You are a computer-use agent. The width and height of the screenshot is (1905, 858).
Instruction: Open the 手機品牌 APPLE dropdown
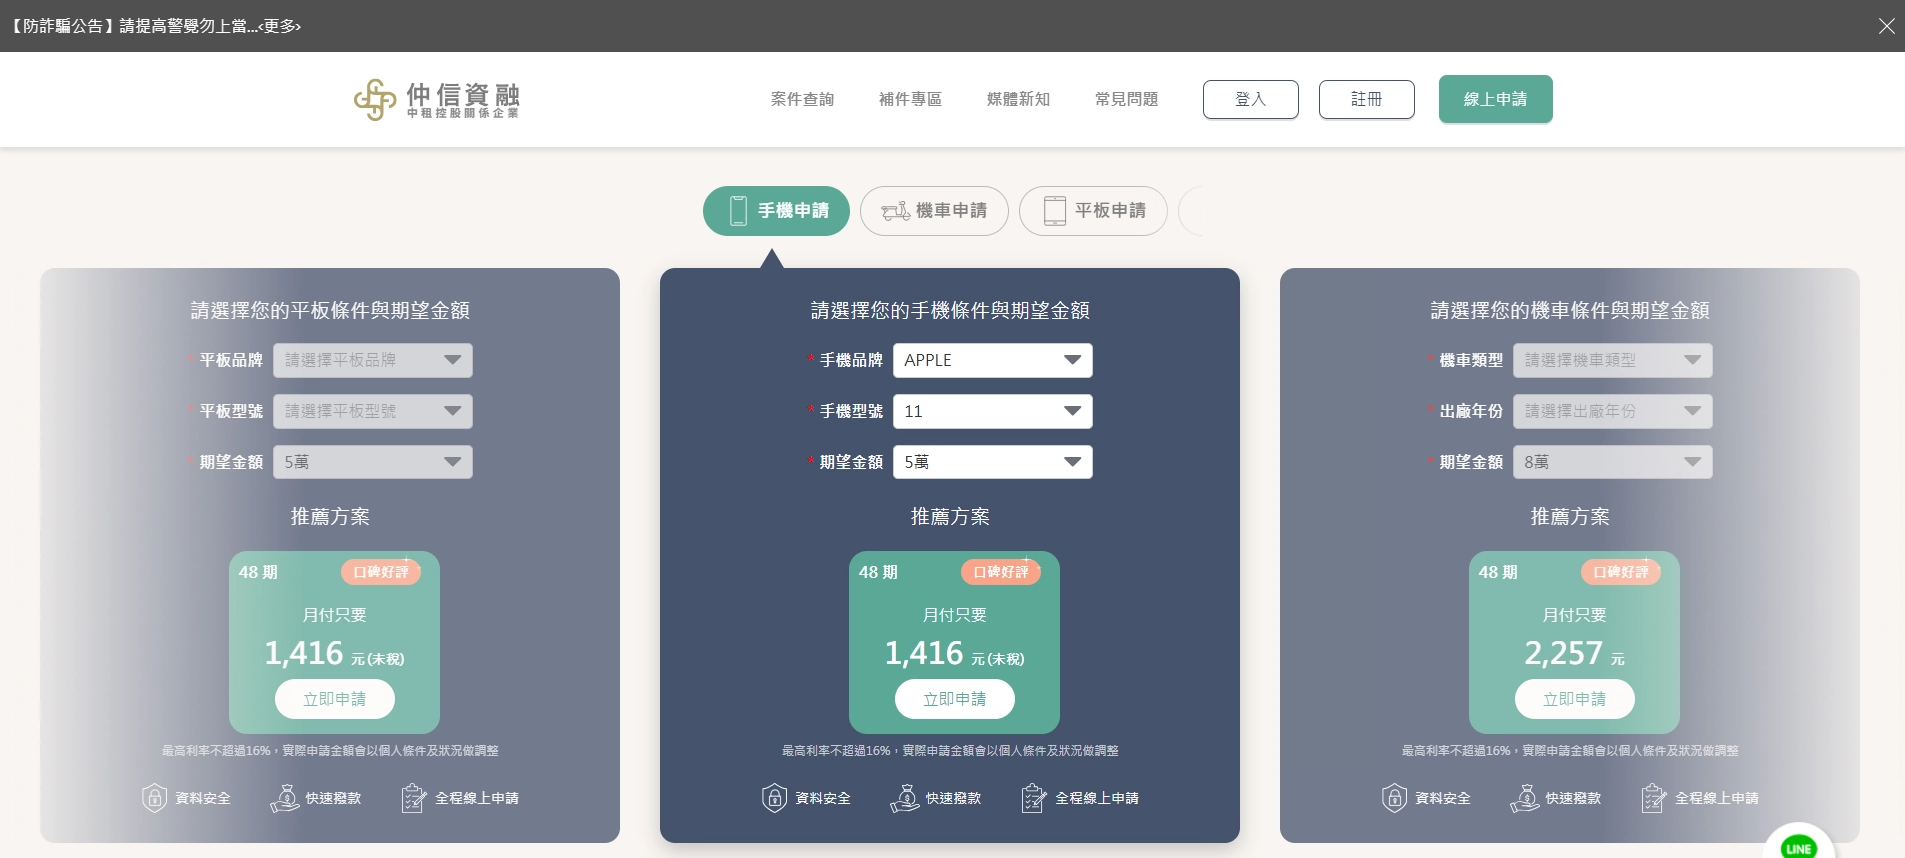(x=992, y=360)
